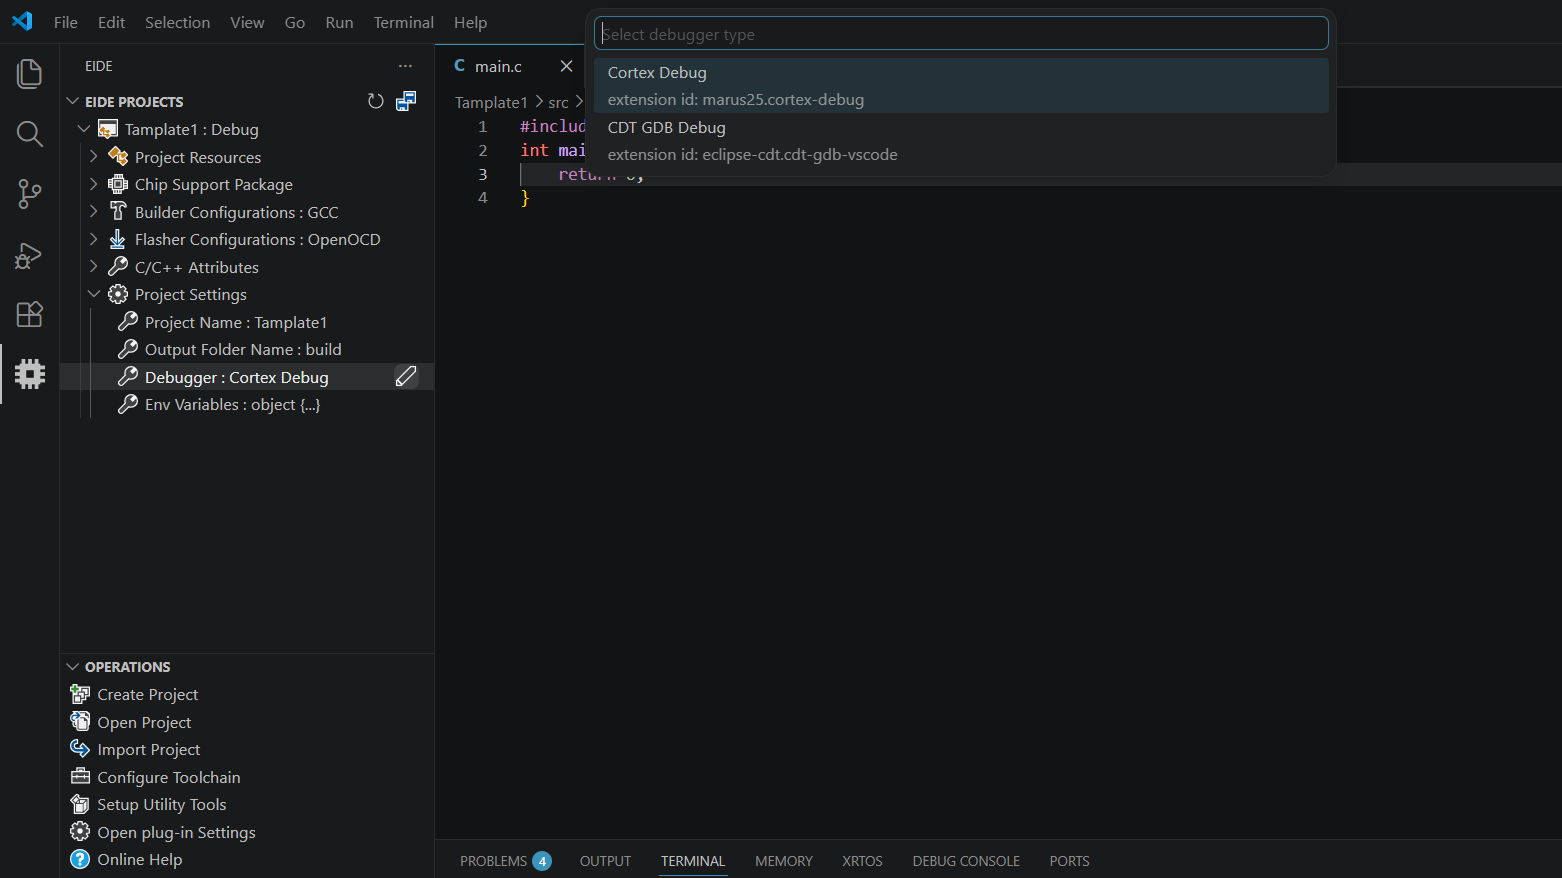Click the Create Project icon

[80, 694]
